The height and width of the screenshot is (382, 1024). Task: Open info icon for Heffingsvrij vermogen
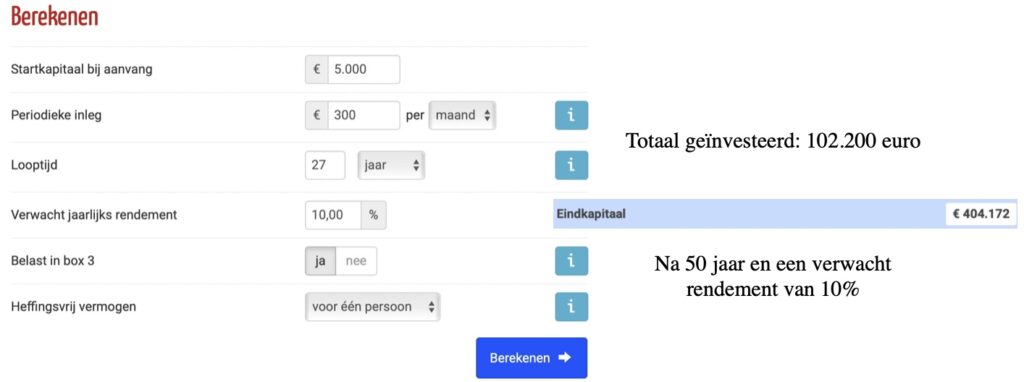571,306
